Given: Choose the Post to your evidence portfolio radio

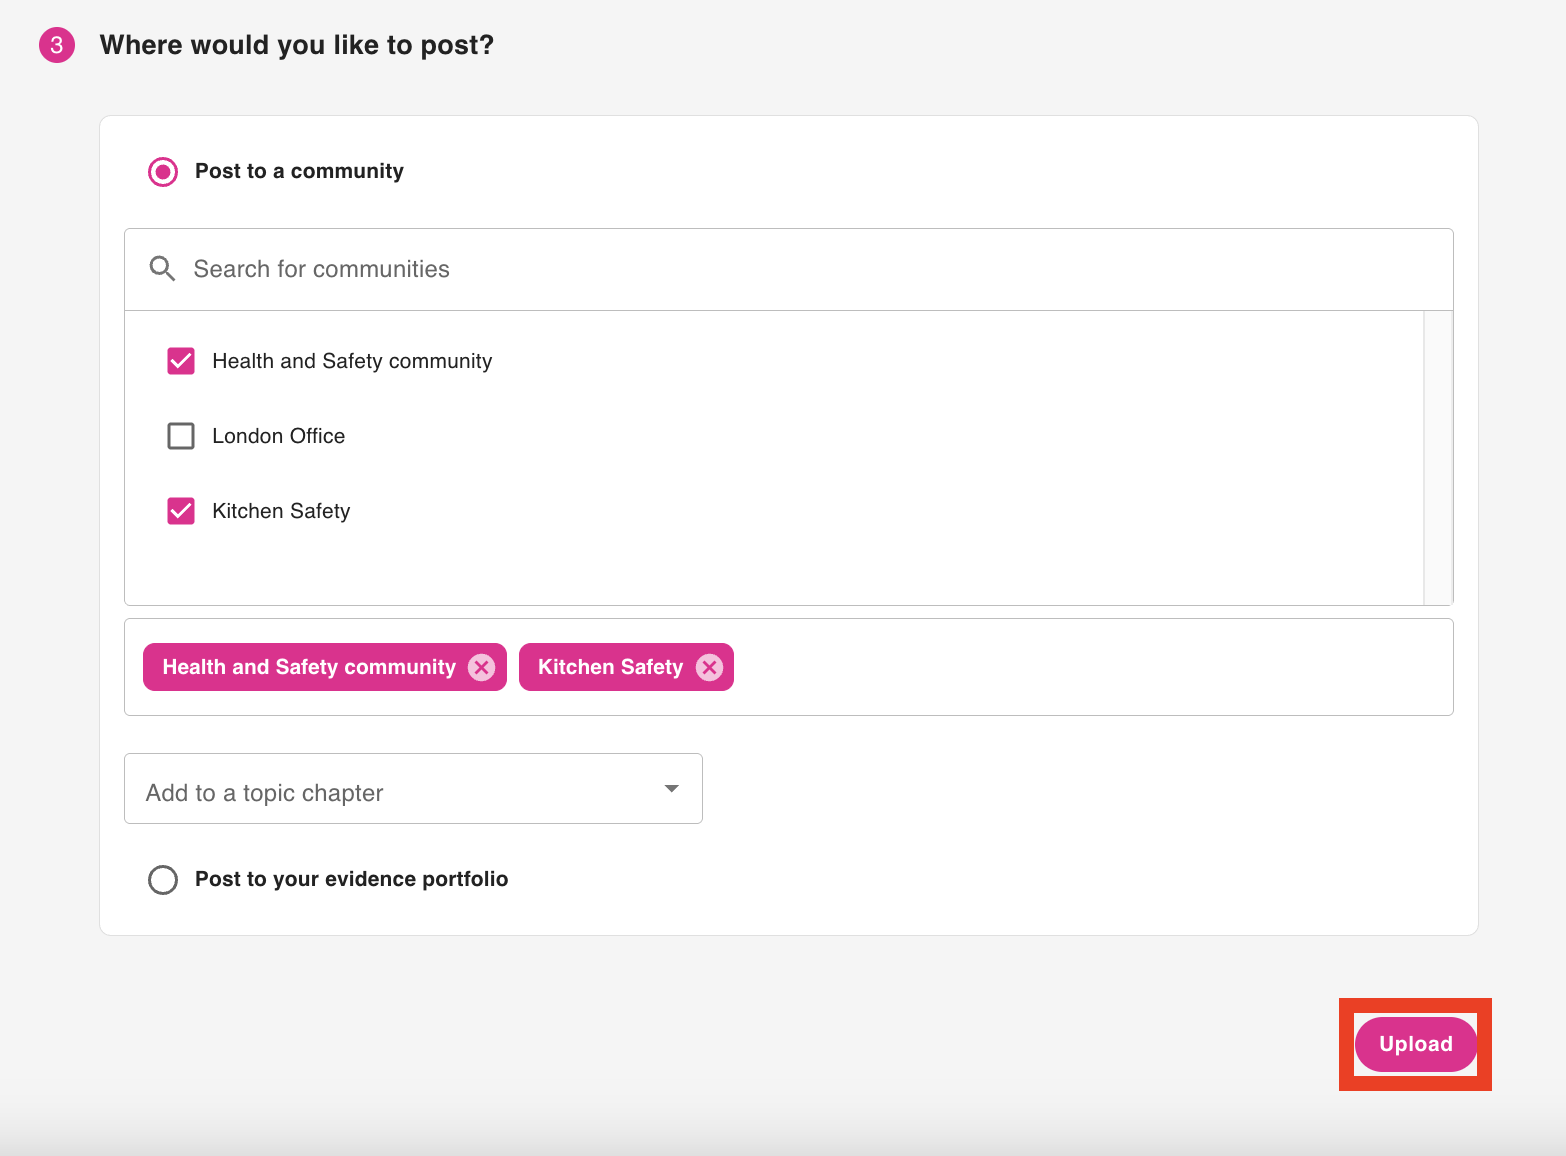Looking at the screenshot, I should tap(163, 880).
